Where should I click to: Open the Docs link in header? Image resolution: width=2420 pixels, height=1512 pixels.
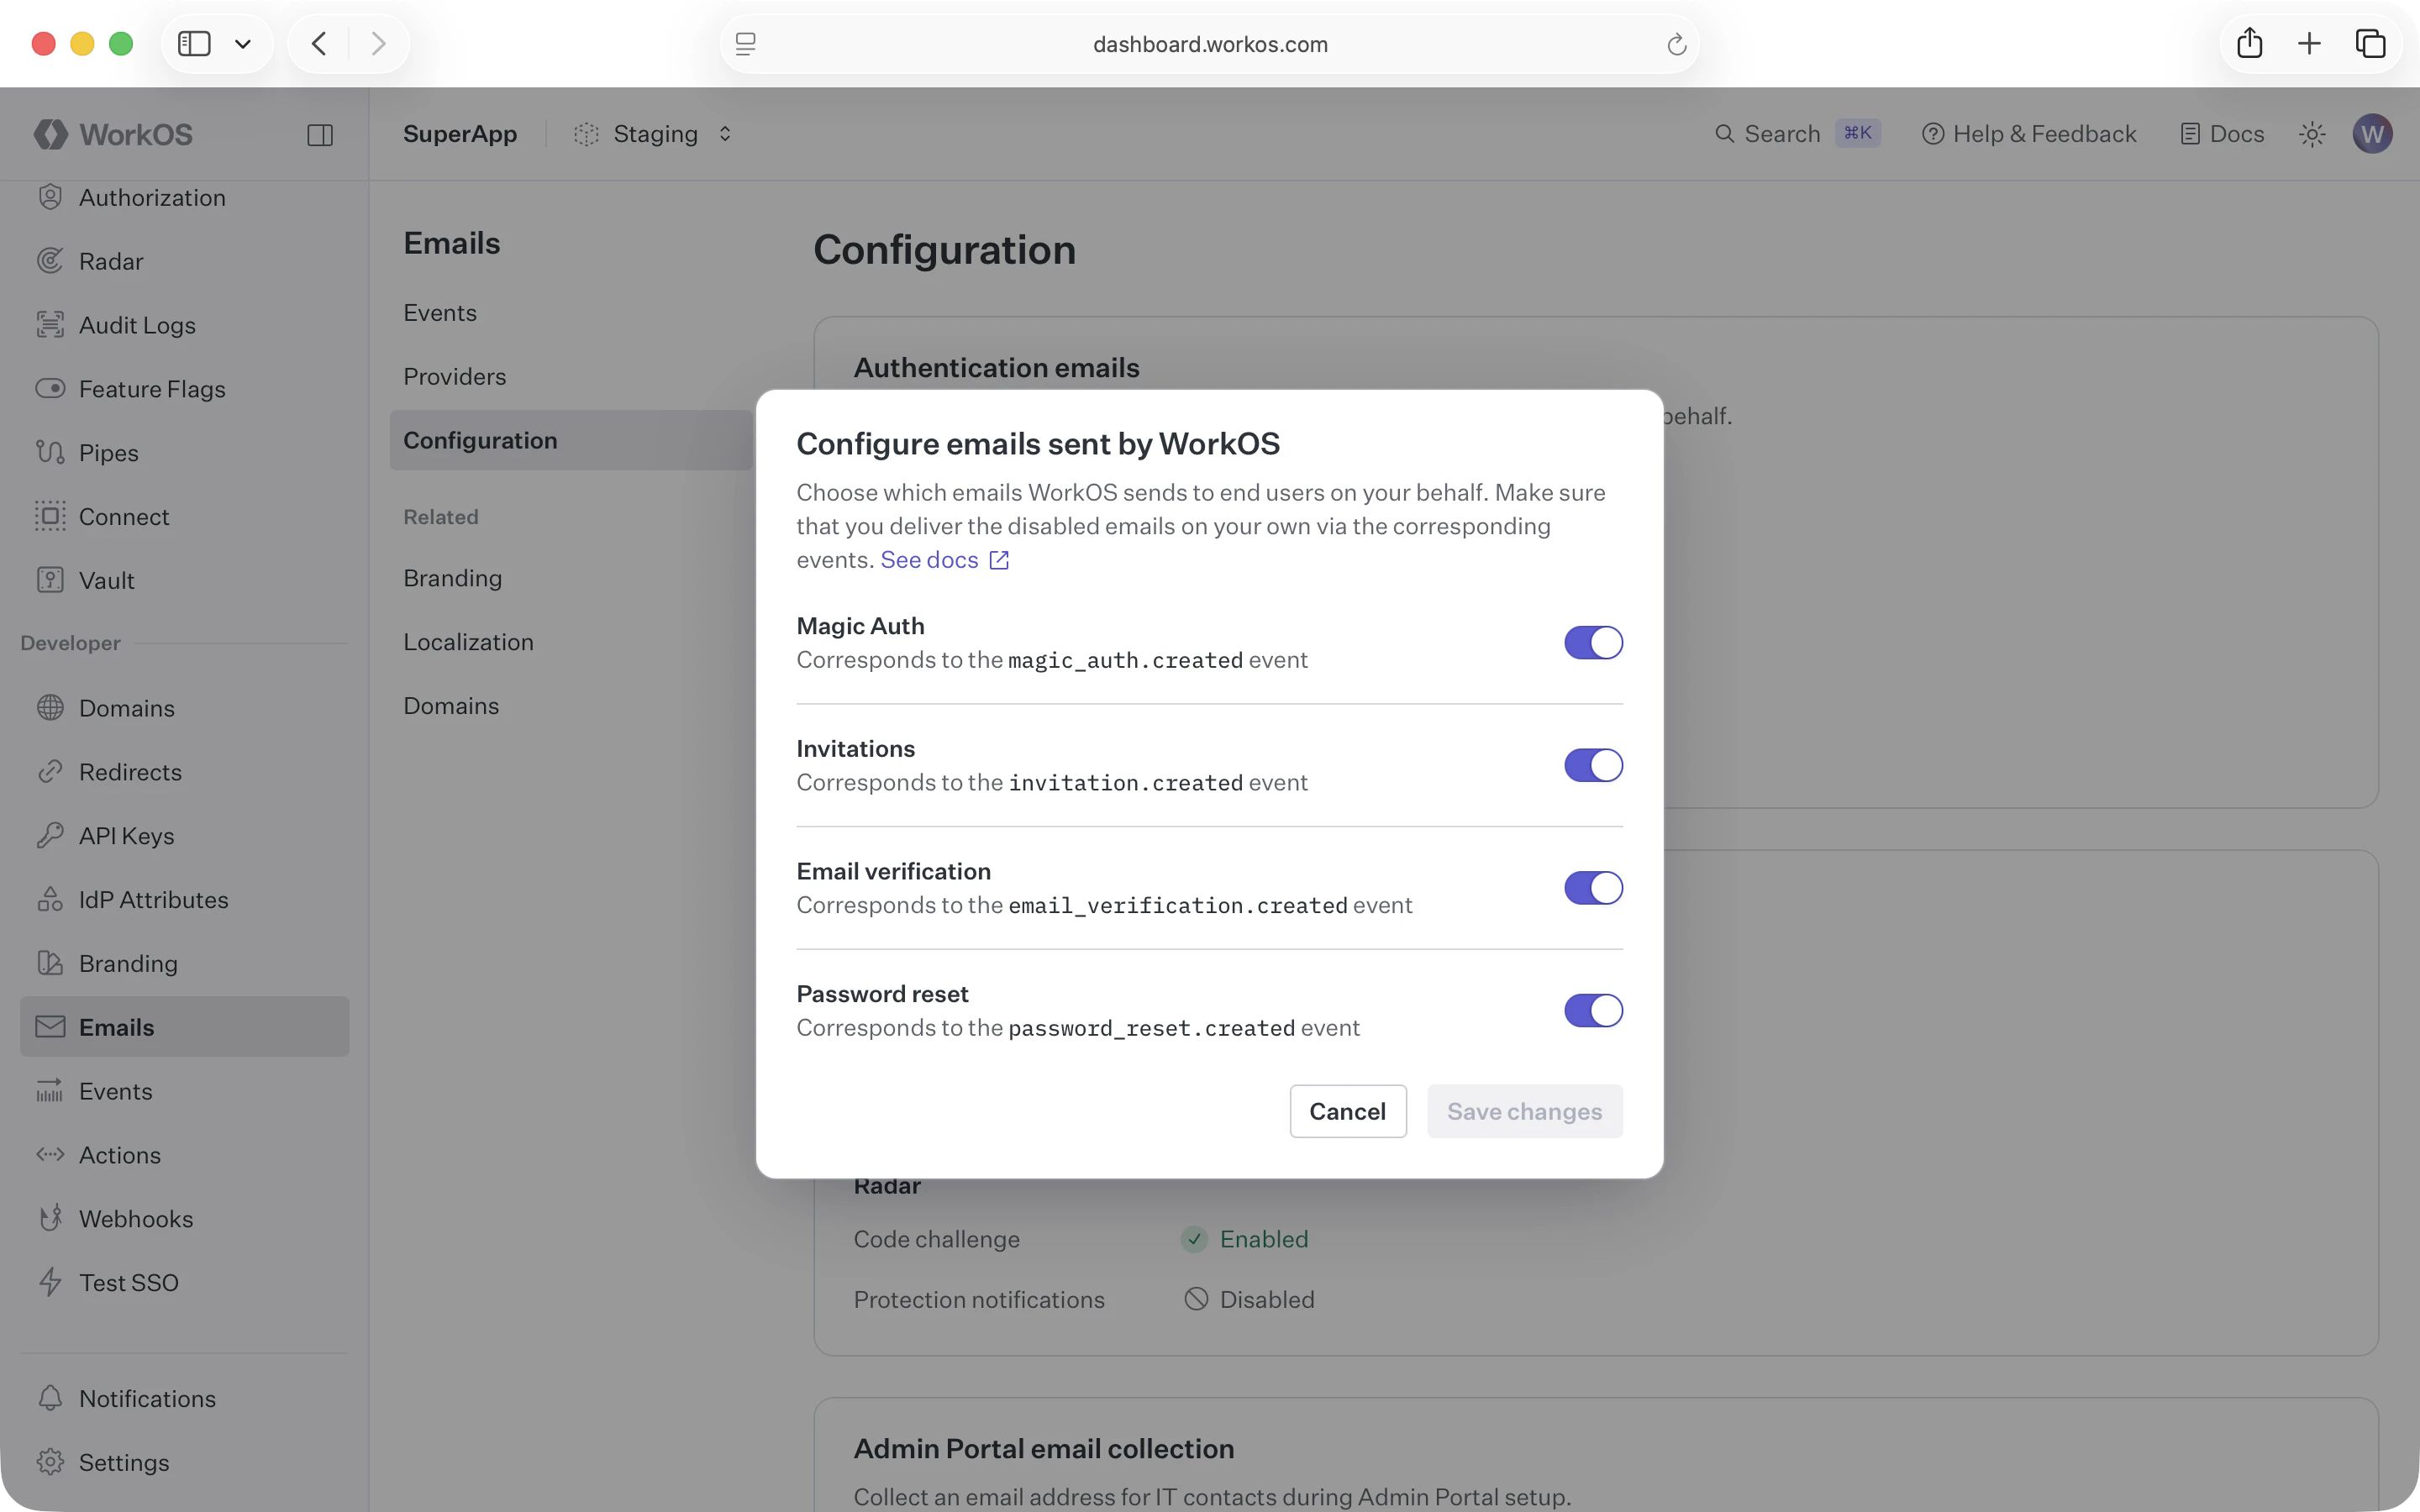tap(2222, 134)
